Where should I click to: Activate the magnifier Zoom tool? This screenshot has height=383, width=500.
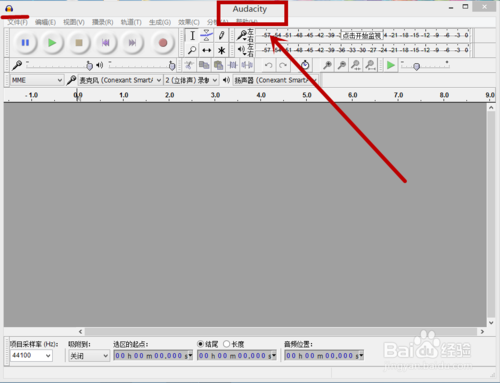click(192, 50)
